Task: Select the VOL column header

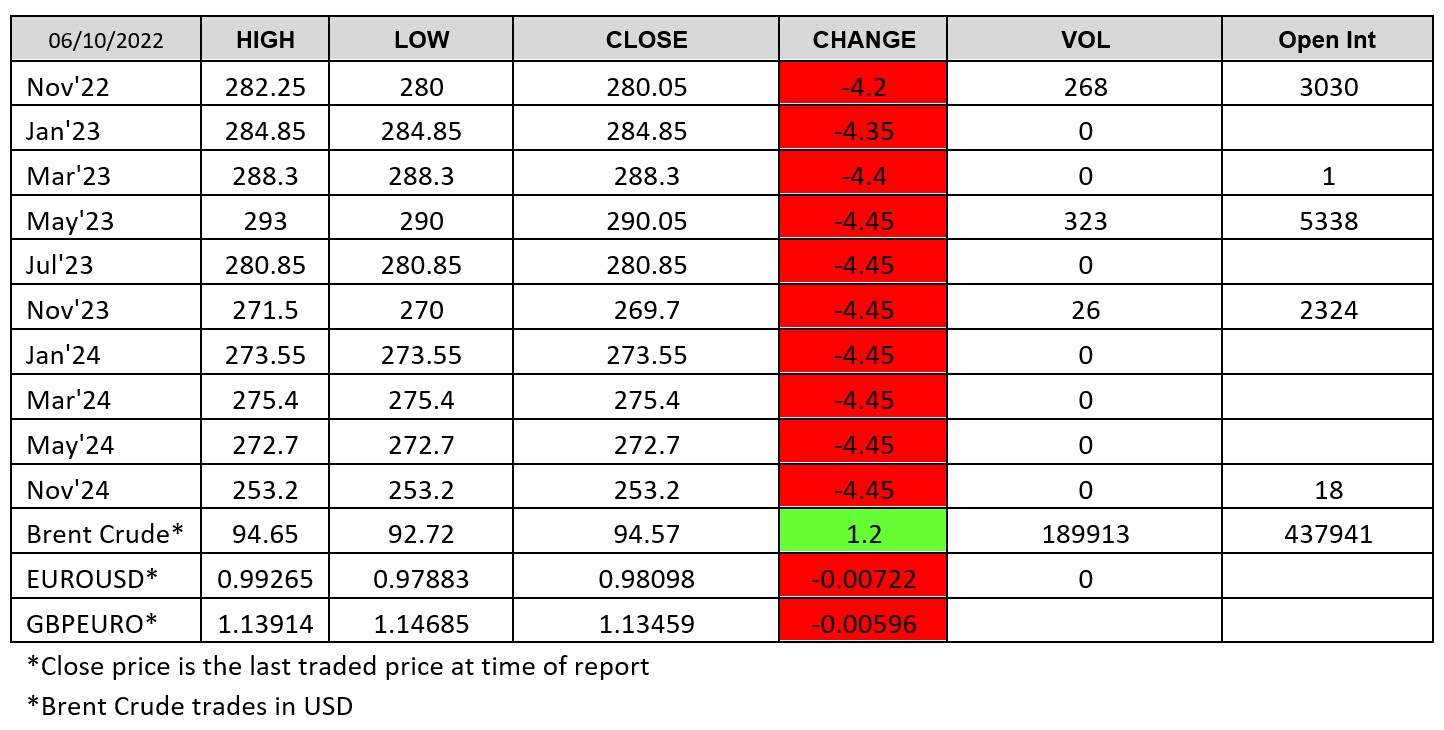Action: 1085,40
